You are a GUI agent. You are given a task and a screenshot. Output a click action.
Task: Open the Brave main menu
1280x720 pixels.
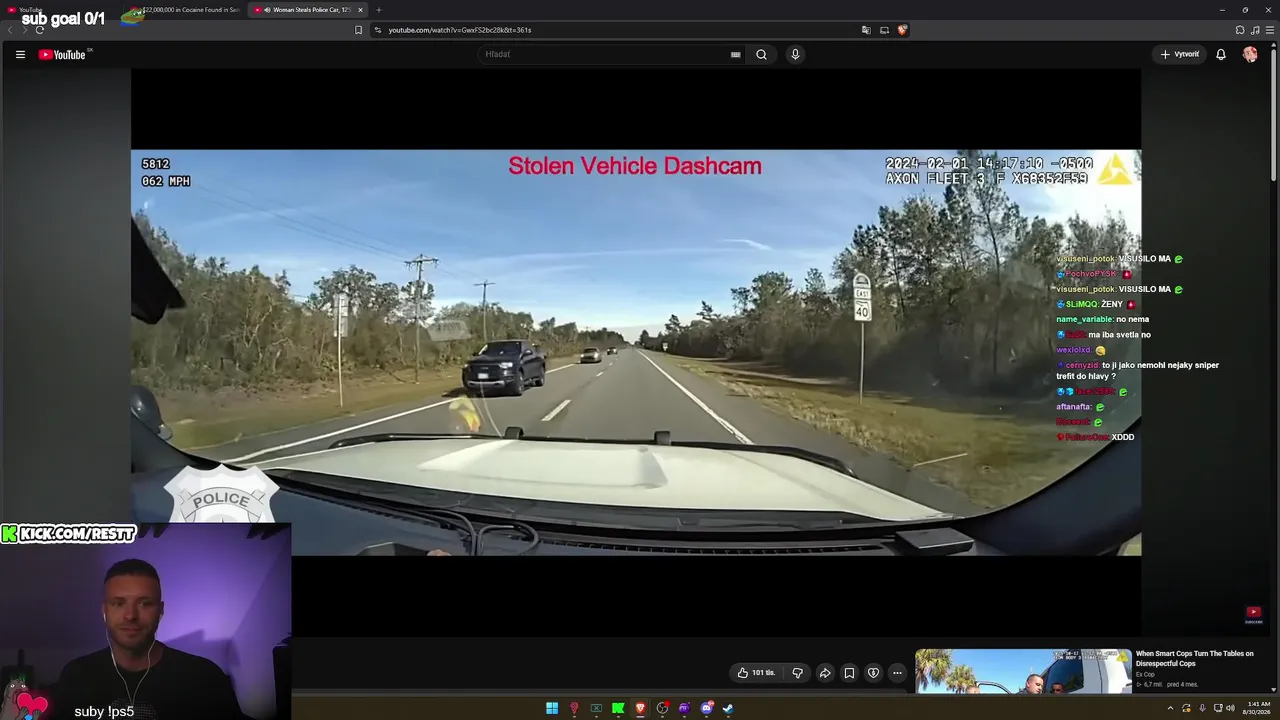pyautogui.click(x=1269, y=30)
